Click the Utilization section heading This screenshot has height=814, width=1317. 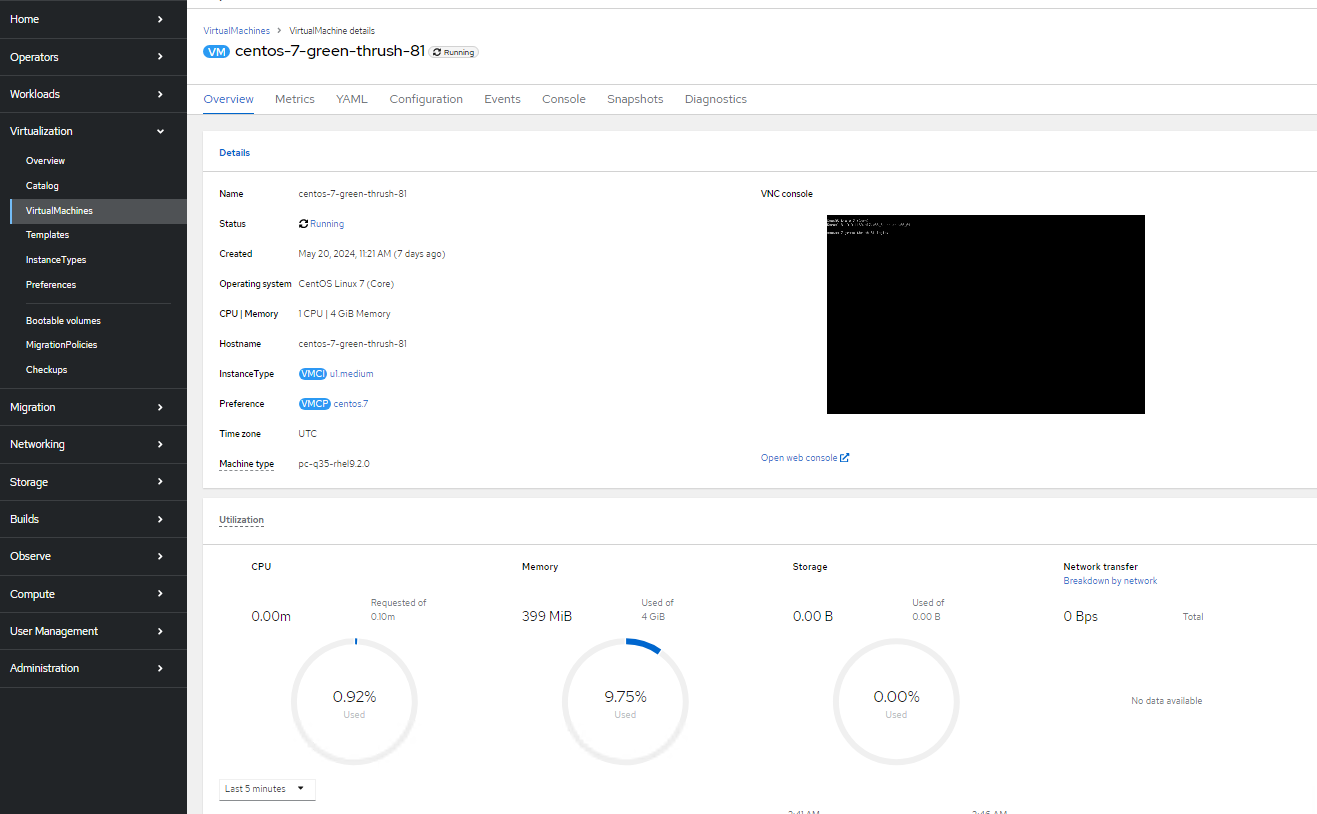coord(241,520)
